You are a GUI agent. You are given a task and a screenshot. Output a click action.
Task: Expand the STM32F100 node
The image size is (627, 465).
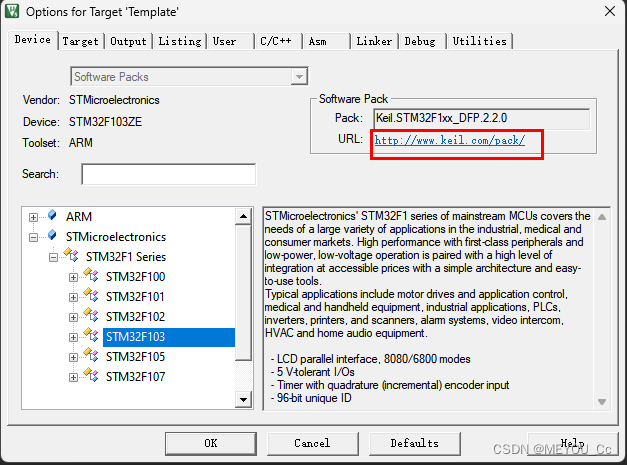(x=73, y=277)
